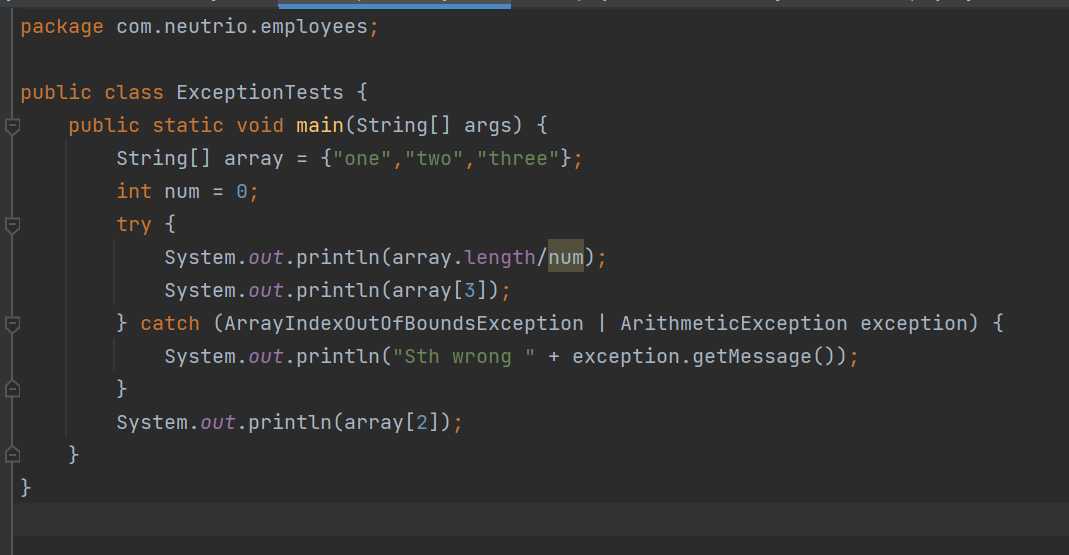Click the "Sth wrong " string literal
Image resolution: width=1069 pixels, height=555 pixels.
(464, 356)
